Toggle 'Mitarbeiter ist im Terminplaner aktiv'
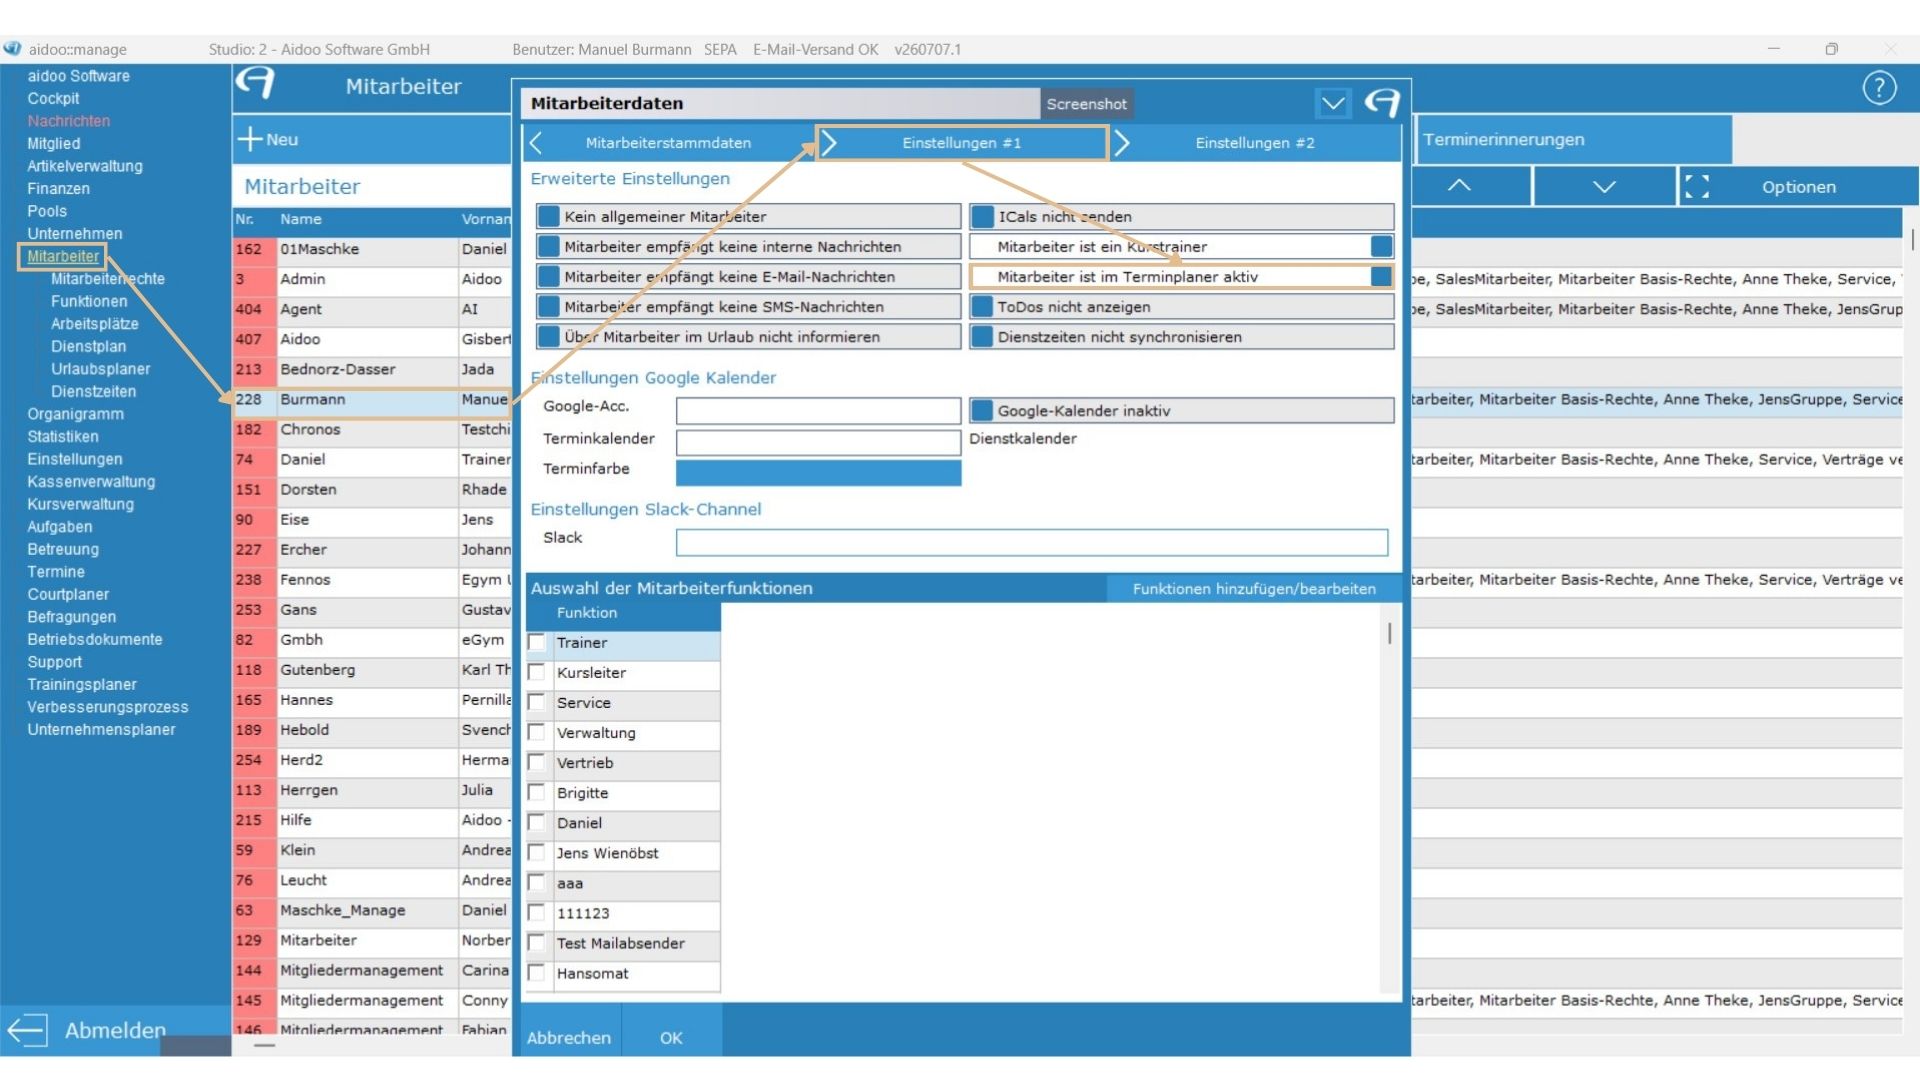Screen dimensions: 1920x1080 coord(1182,277)
